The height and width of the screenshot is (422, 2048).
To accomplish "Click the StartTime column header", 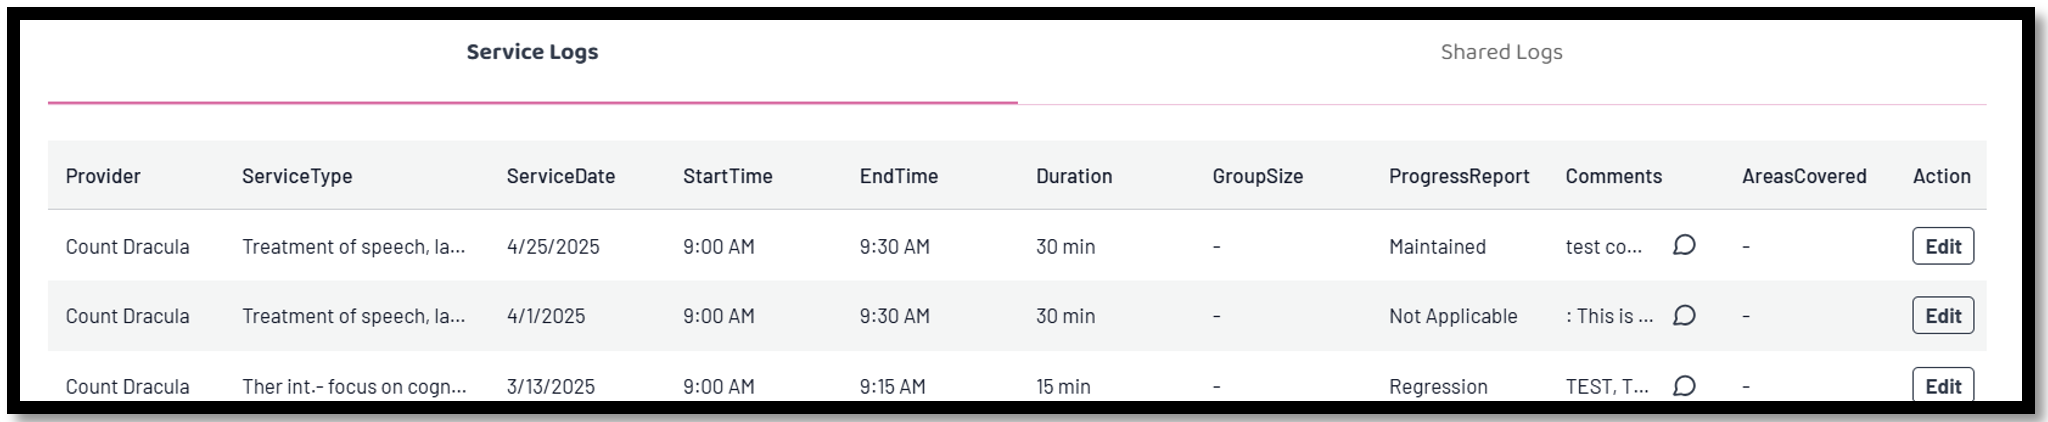I will [728, 176].
